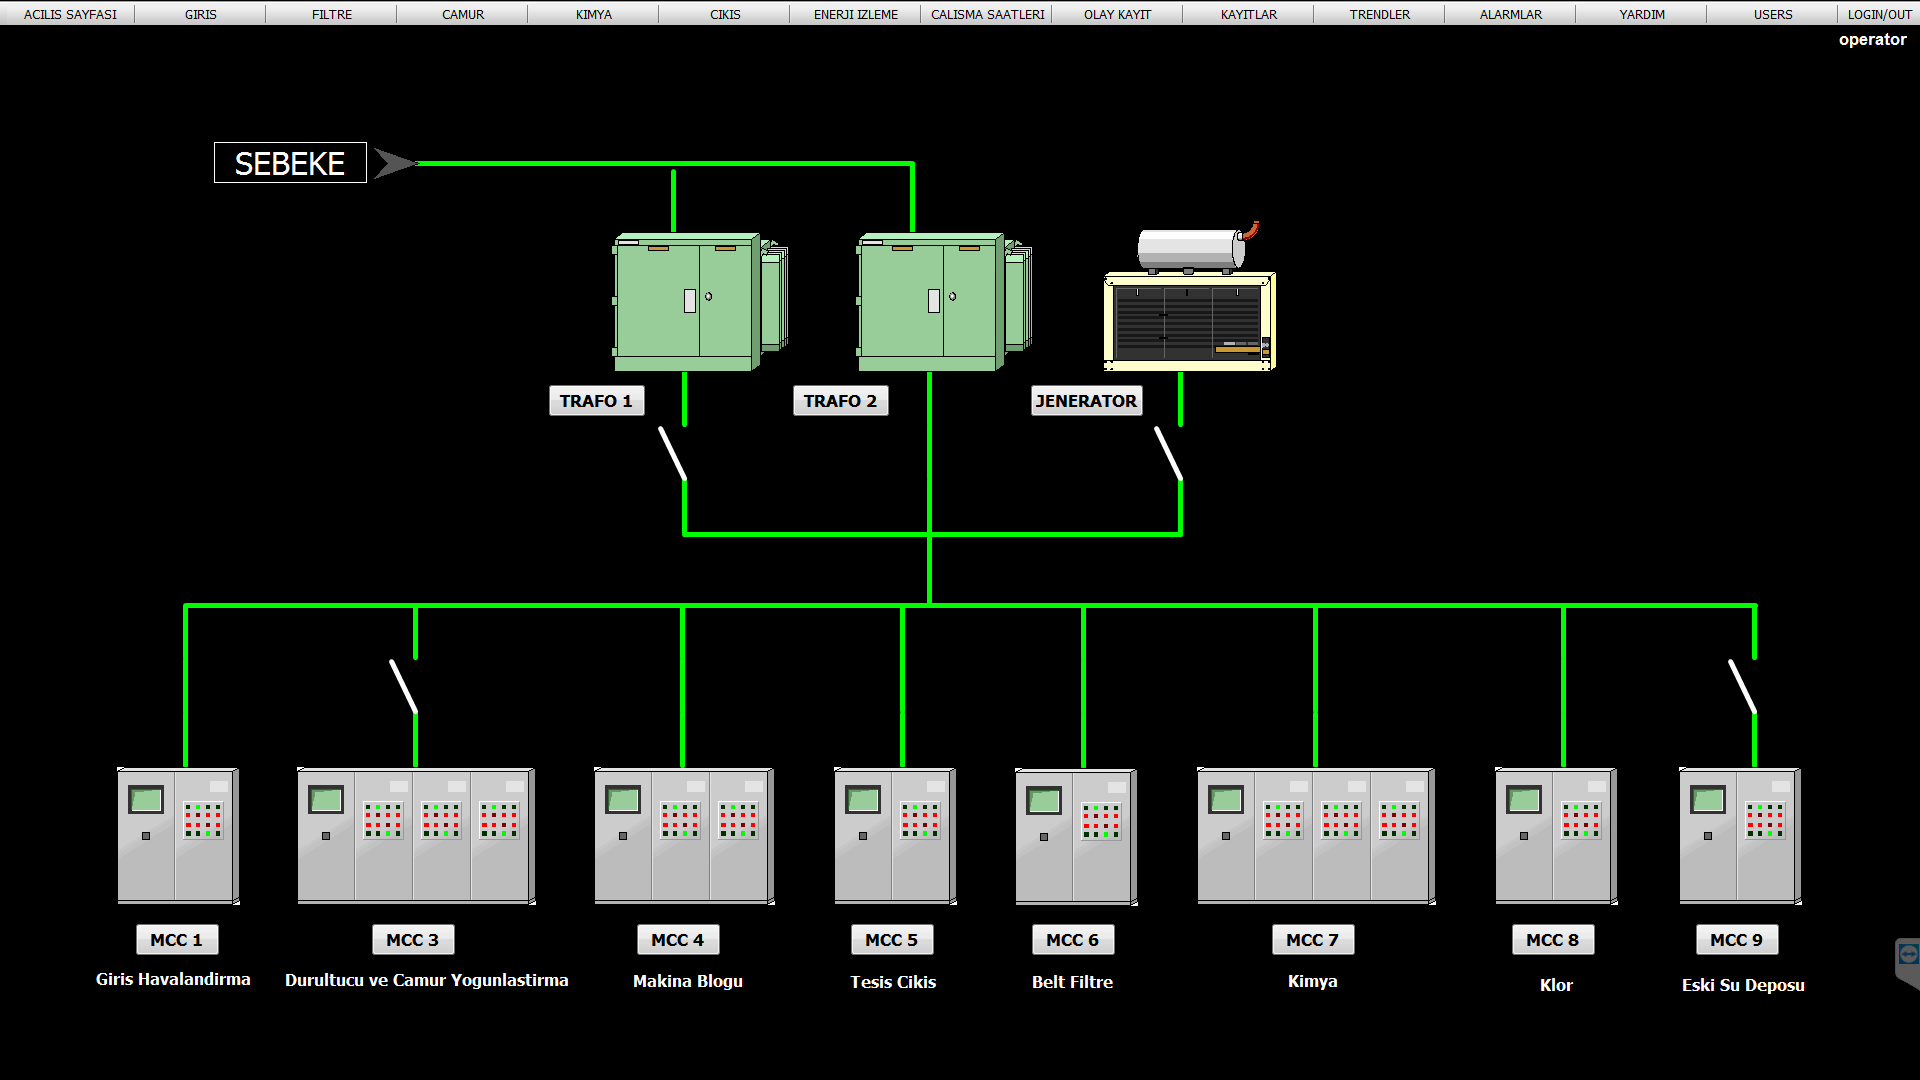This screenshot has height=1080, width=1920.
Task: Click the TRAFO 2 label button
Action: click(x=840, y=401)
